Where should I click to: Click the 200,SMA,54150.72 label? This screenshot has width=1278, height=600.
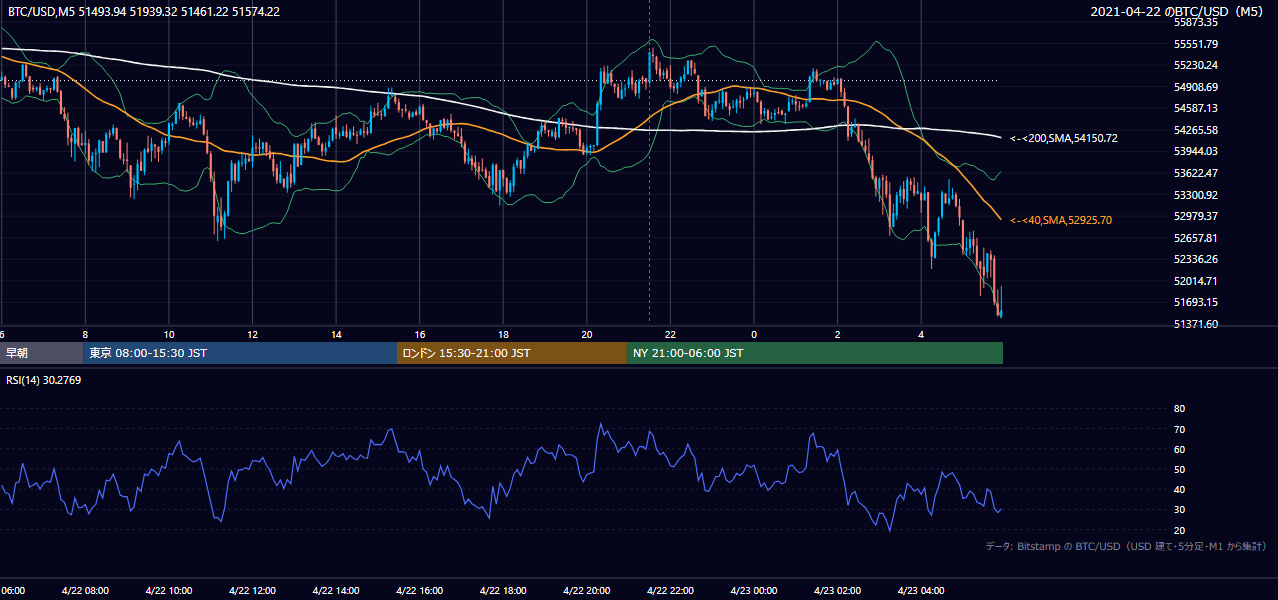1064,138
